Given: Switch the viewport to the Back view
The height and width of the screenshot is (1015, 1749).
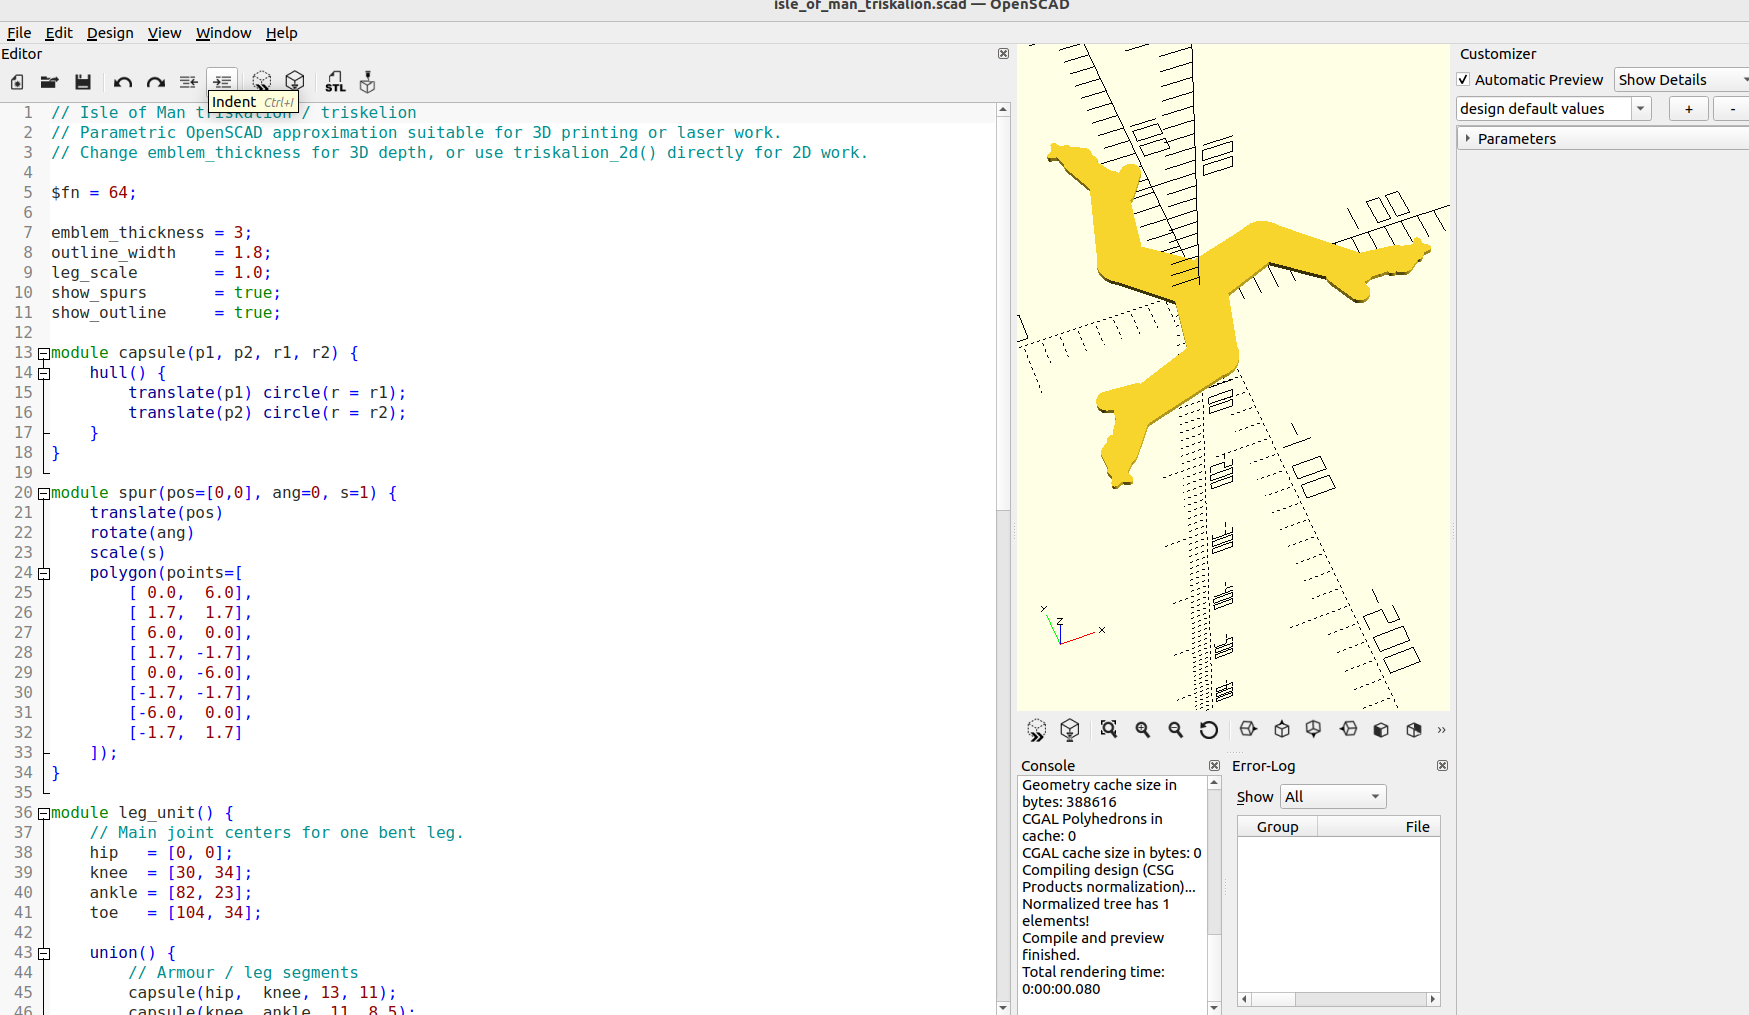Looking at the screenshot, I should tap(1414, 730).
